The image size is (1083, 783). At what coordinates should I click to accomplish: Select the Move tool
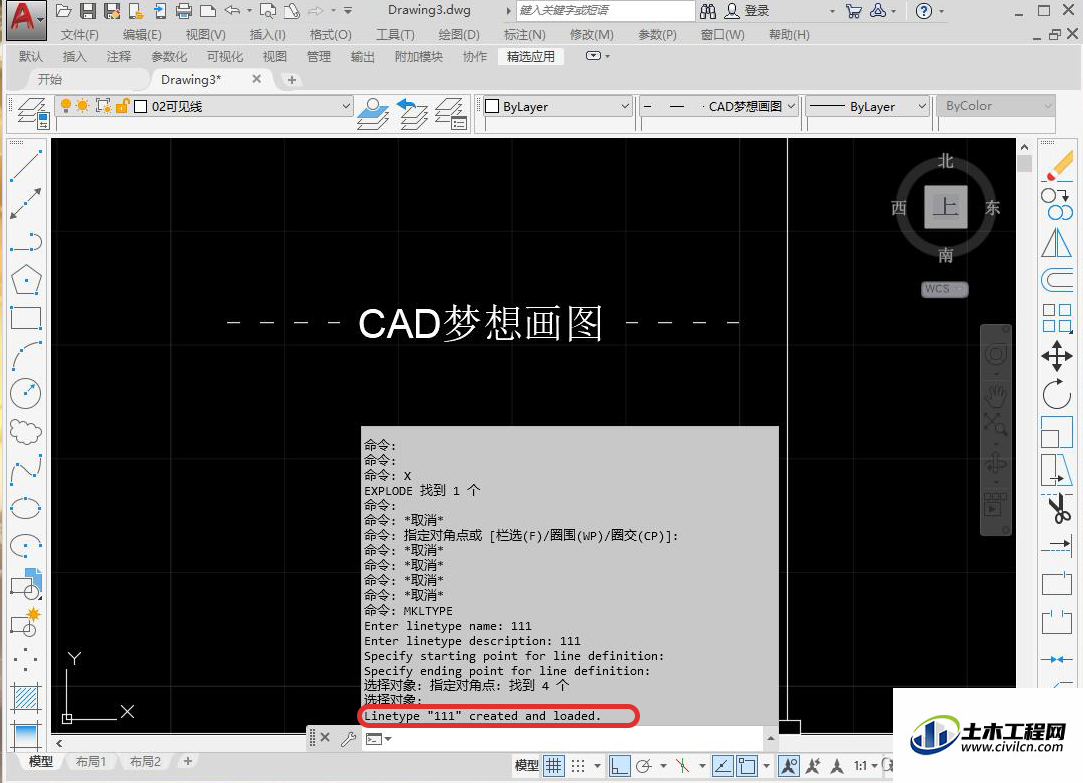1057,356
